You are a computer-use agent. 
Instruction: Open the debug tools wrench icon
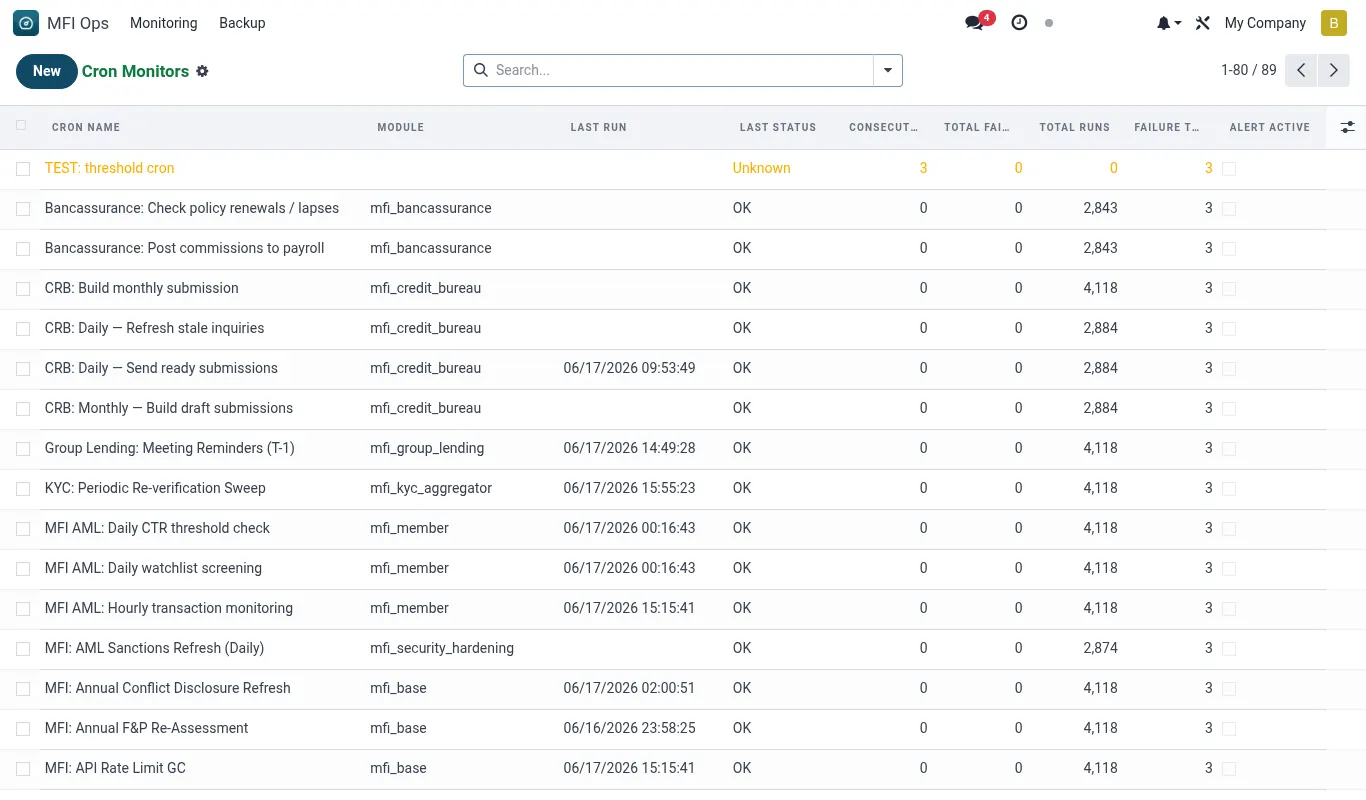[1202, 23]
